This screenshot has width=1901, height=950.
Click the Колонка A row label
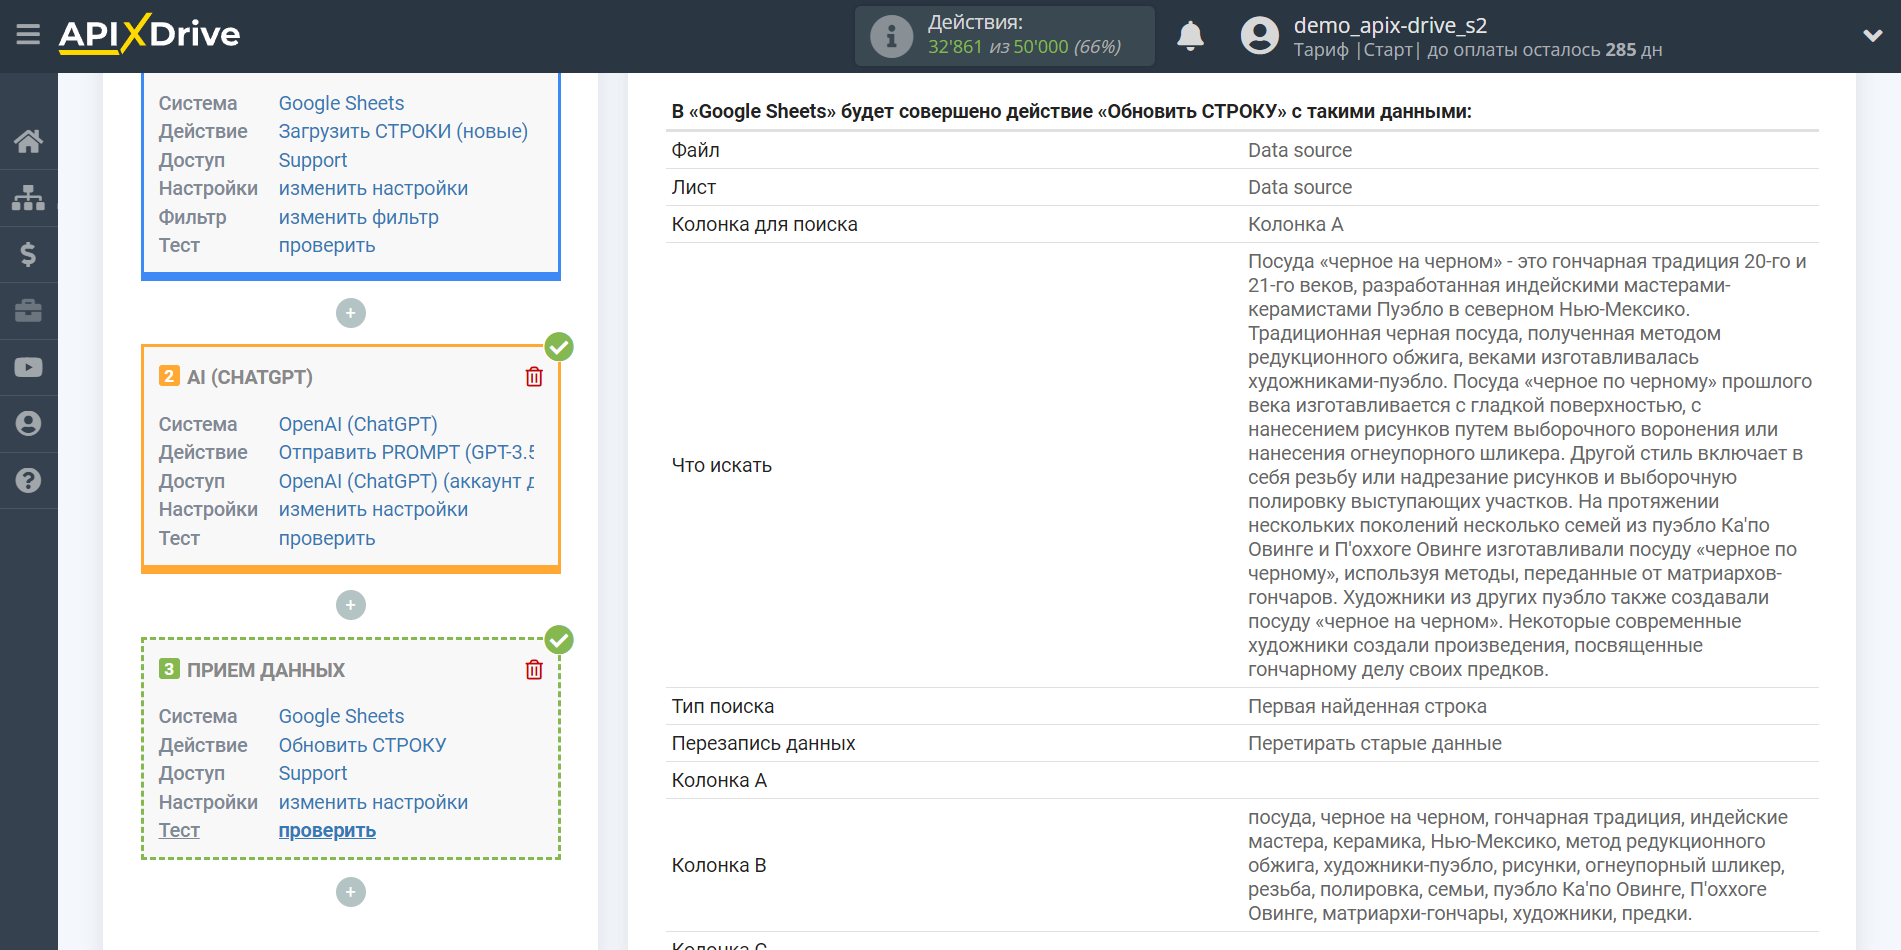[x=719, y=780]
